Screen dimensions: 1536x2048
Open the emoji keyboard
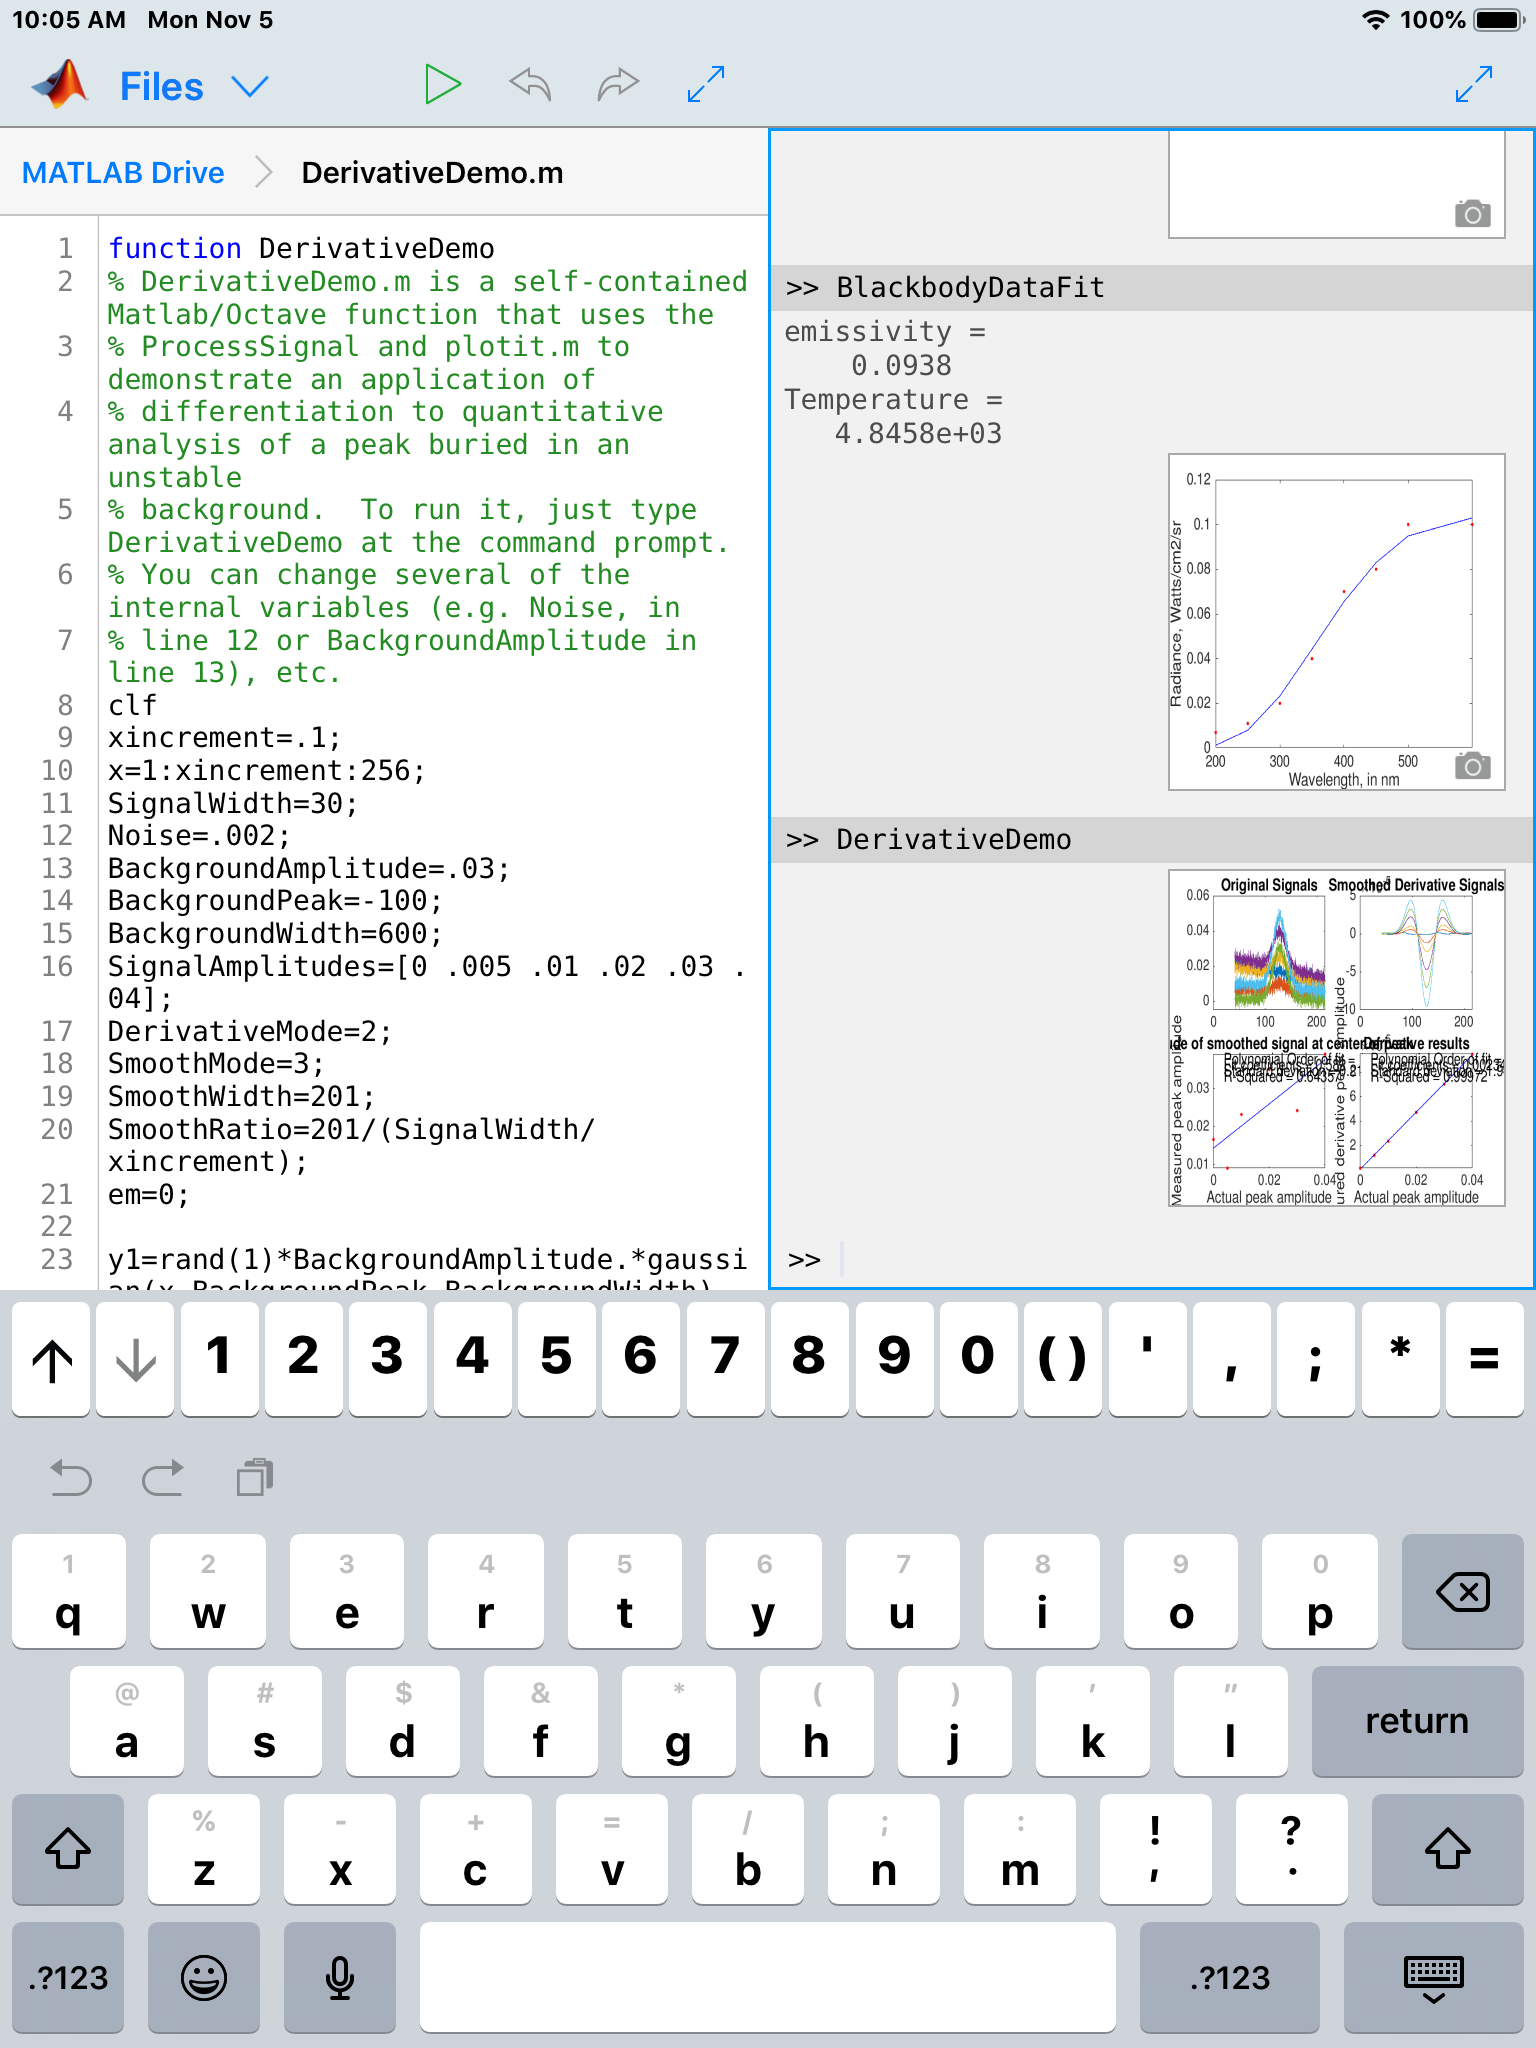(x=204, y=1977)
